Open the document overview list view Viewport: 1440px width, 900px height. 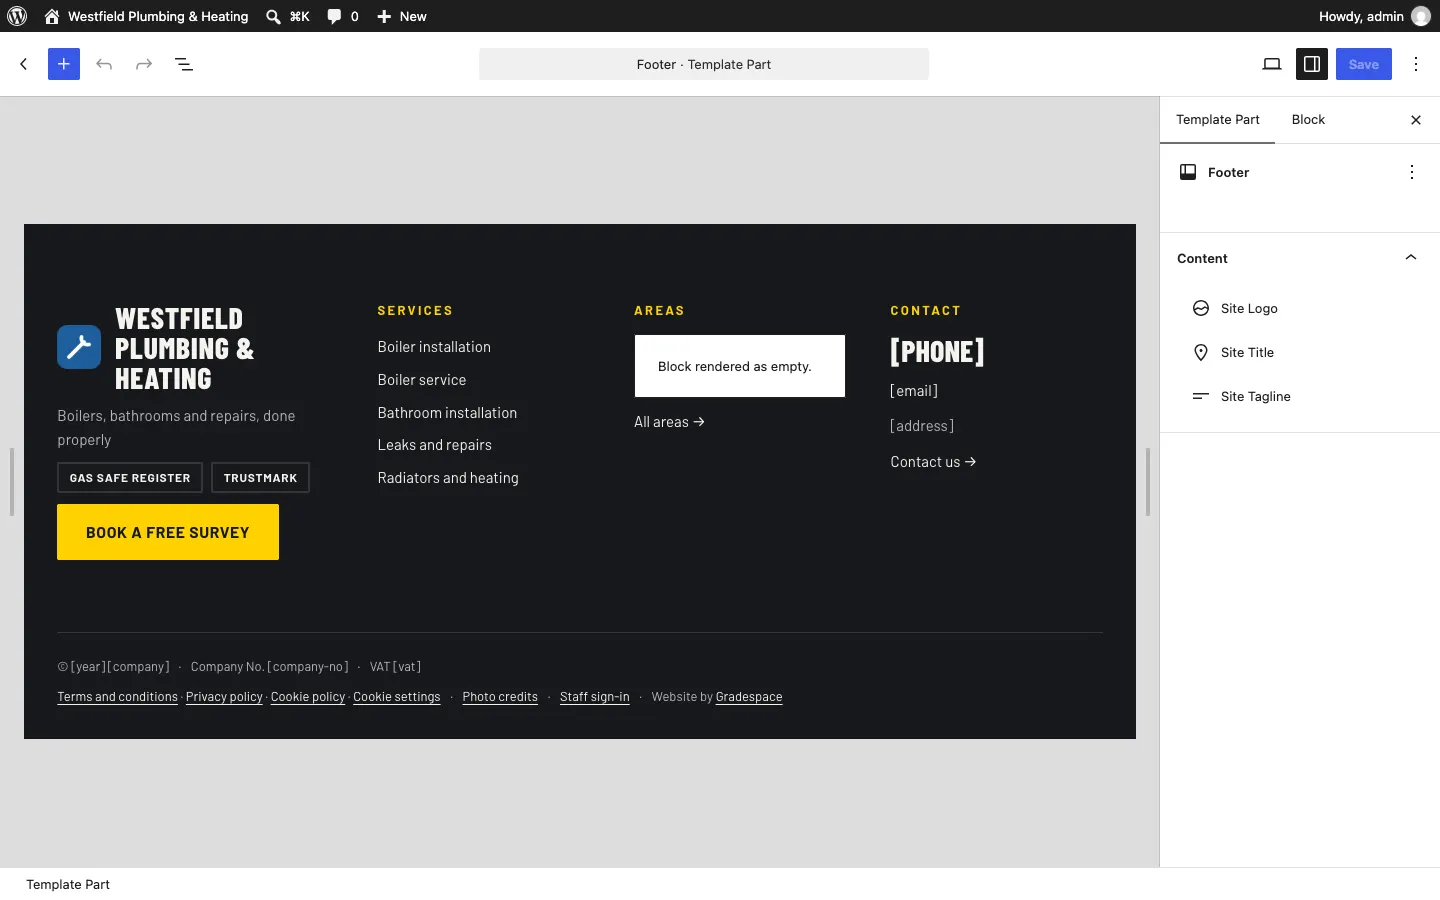184,64
